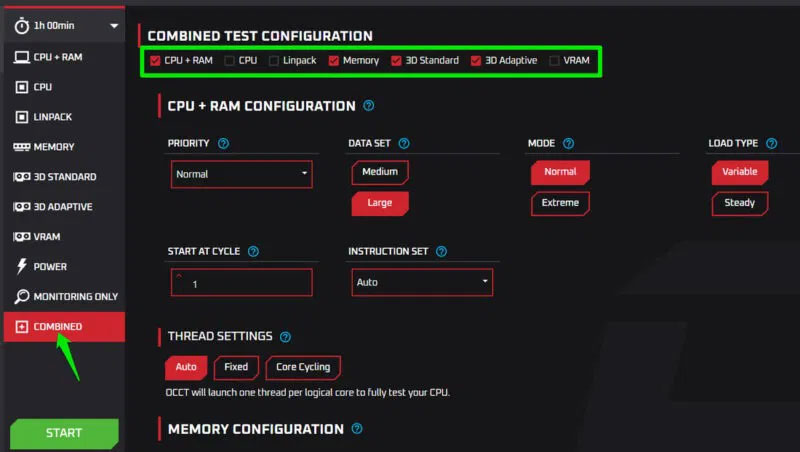Switch to MEMORY test tab
Image resolution: width=800 pixels, height=452 pixels.
(64, 147)
